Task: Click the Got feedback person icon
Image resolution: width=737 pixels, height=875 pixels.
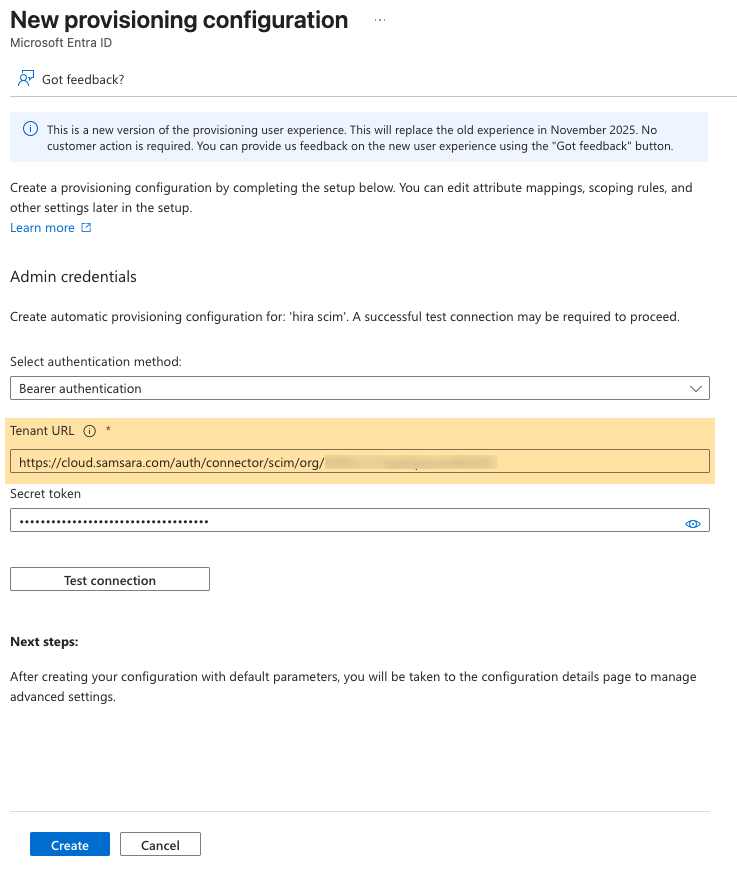Action: (26, 79)
